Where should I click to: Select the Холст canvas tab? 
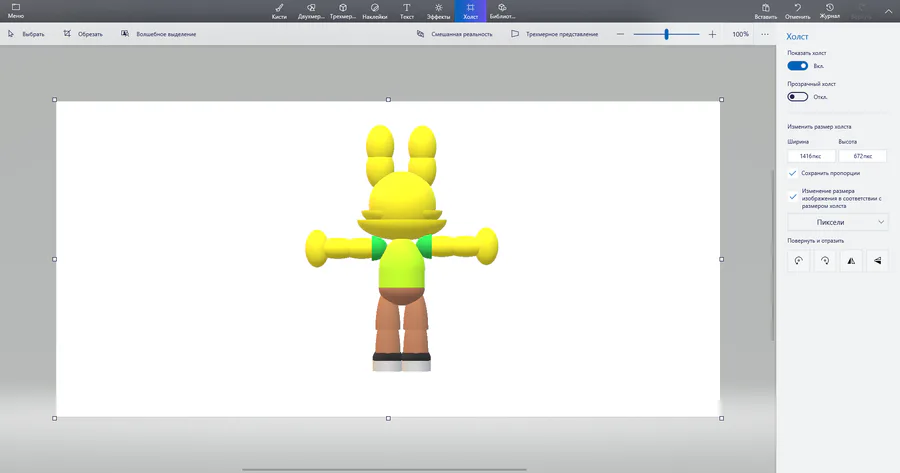pyautogui.click(x=470, y=11)
